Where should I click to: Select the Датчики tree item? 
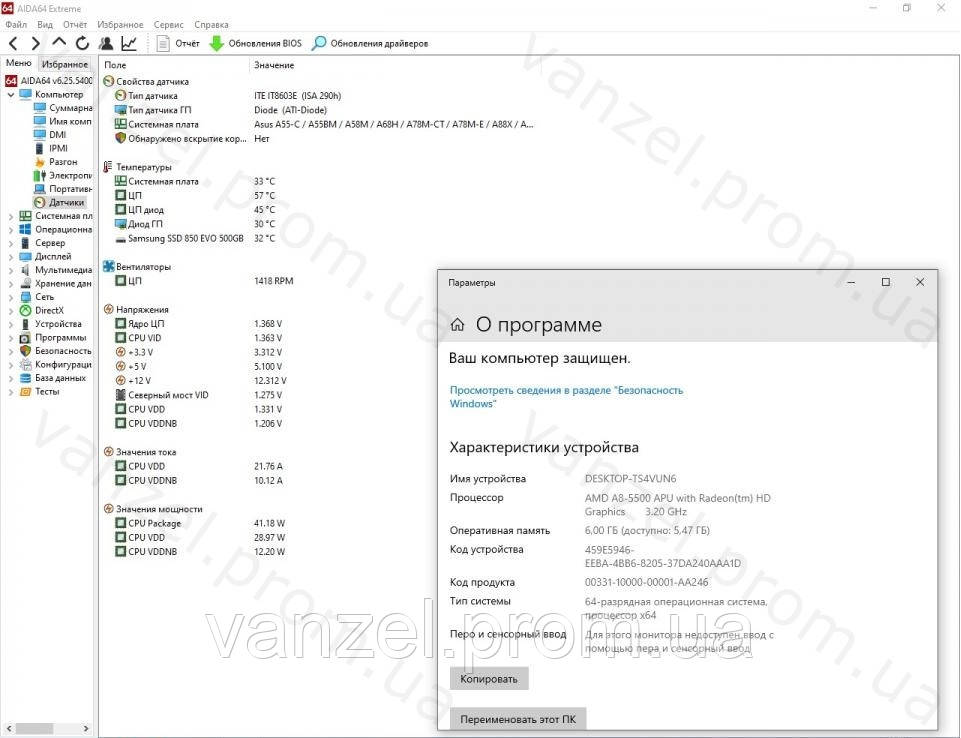pyautogui.click(x=59, y=202)
